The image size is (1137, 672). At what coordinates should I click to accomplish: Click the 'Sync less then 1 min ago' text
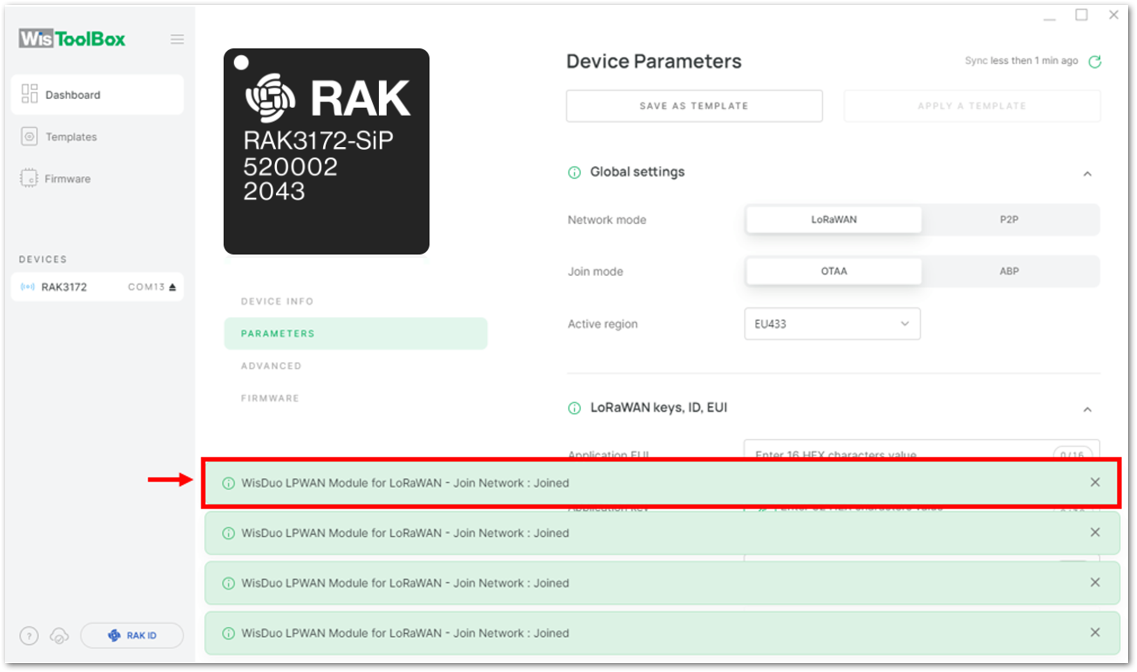[x=1021, y=61]
